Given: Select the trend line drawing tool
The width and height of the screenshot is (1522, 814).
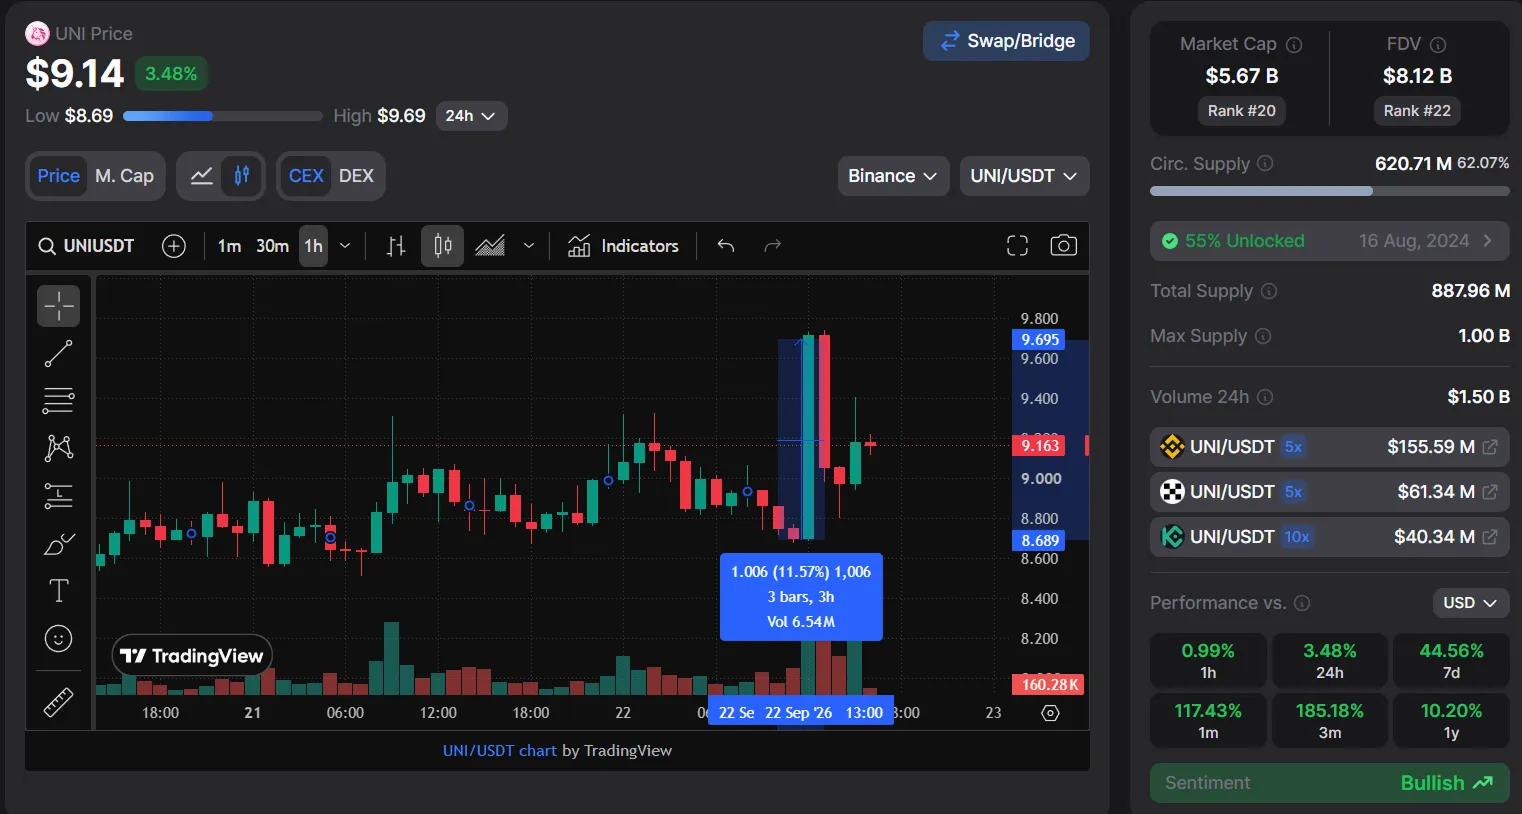Looking at the screenshot, I should [58, 353].
